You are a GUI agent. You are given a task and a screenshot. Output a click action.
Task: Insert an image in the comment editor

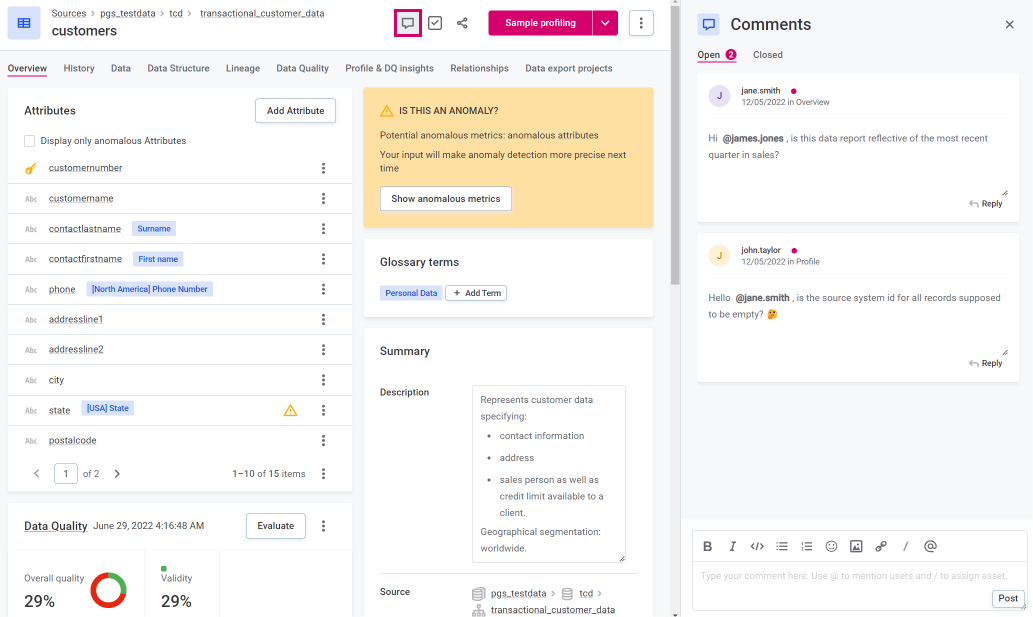pos(856,546)
